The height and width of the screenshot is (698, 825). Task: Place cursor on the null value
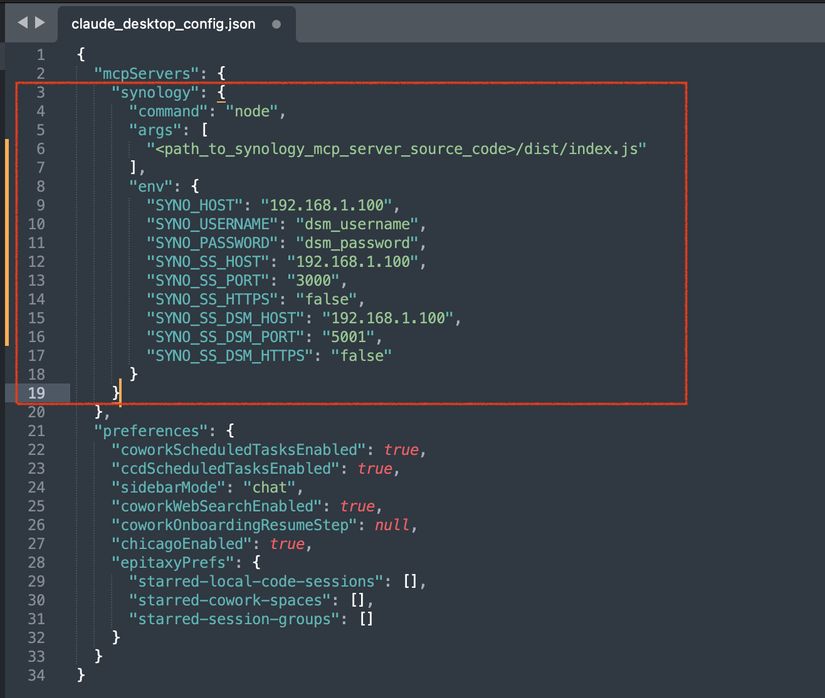(x=392, y=525)
